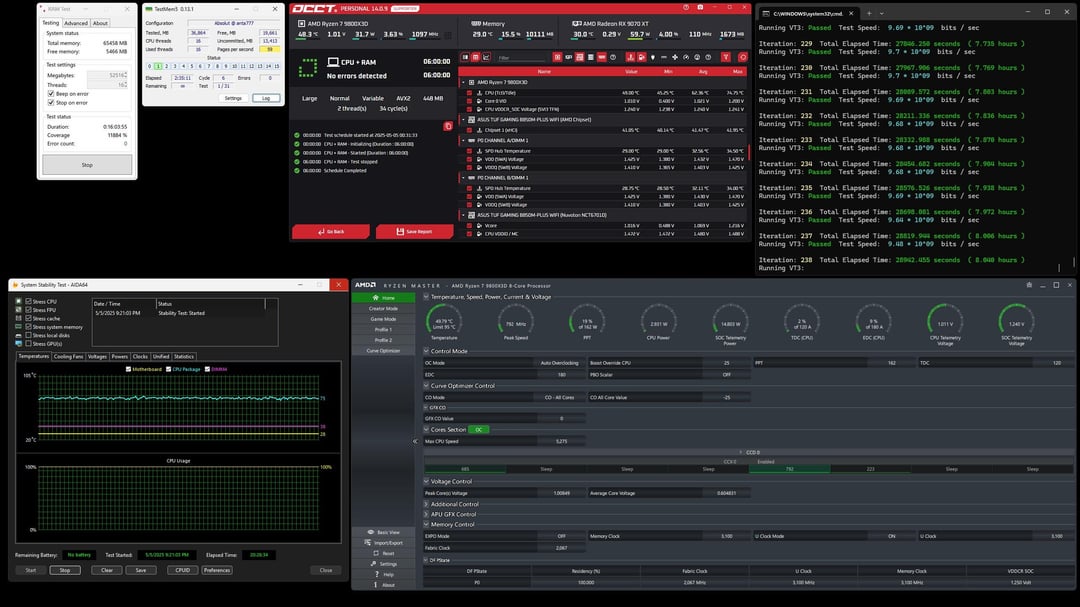
Task: Collapse the P0 CHANNEL A/DIMM 1 group
Action: point(464,141)
